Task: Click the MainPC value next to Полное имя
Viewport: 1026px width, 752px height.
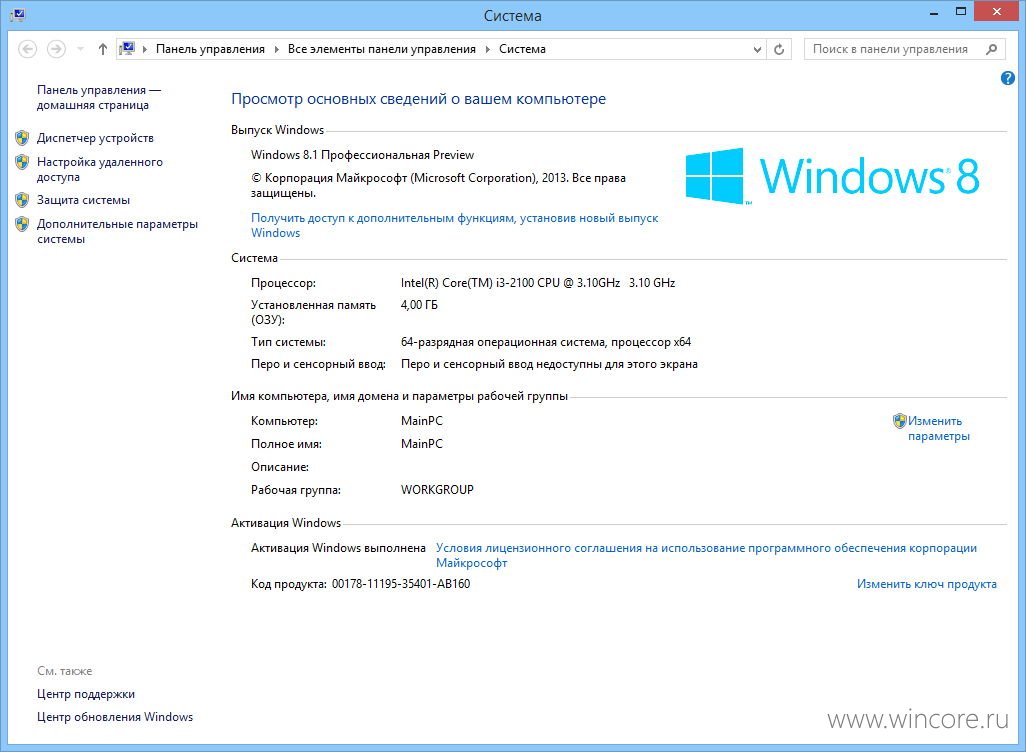Action: (x=421, y=444)
